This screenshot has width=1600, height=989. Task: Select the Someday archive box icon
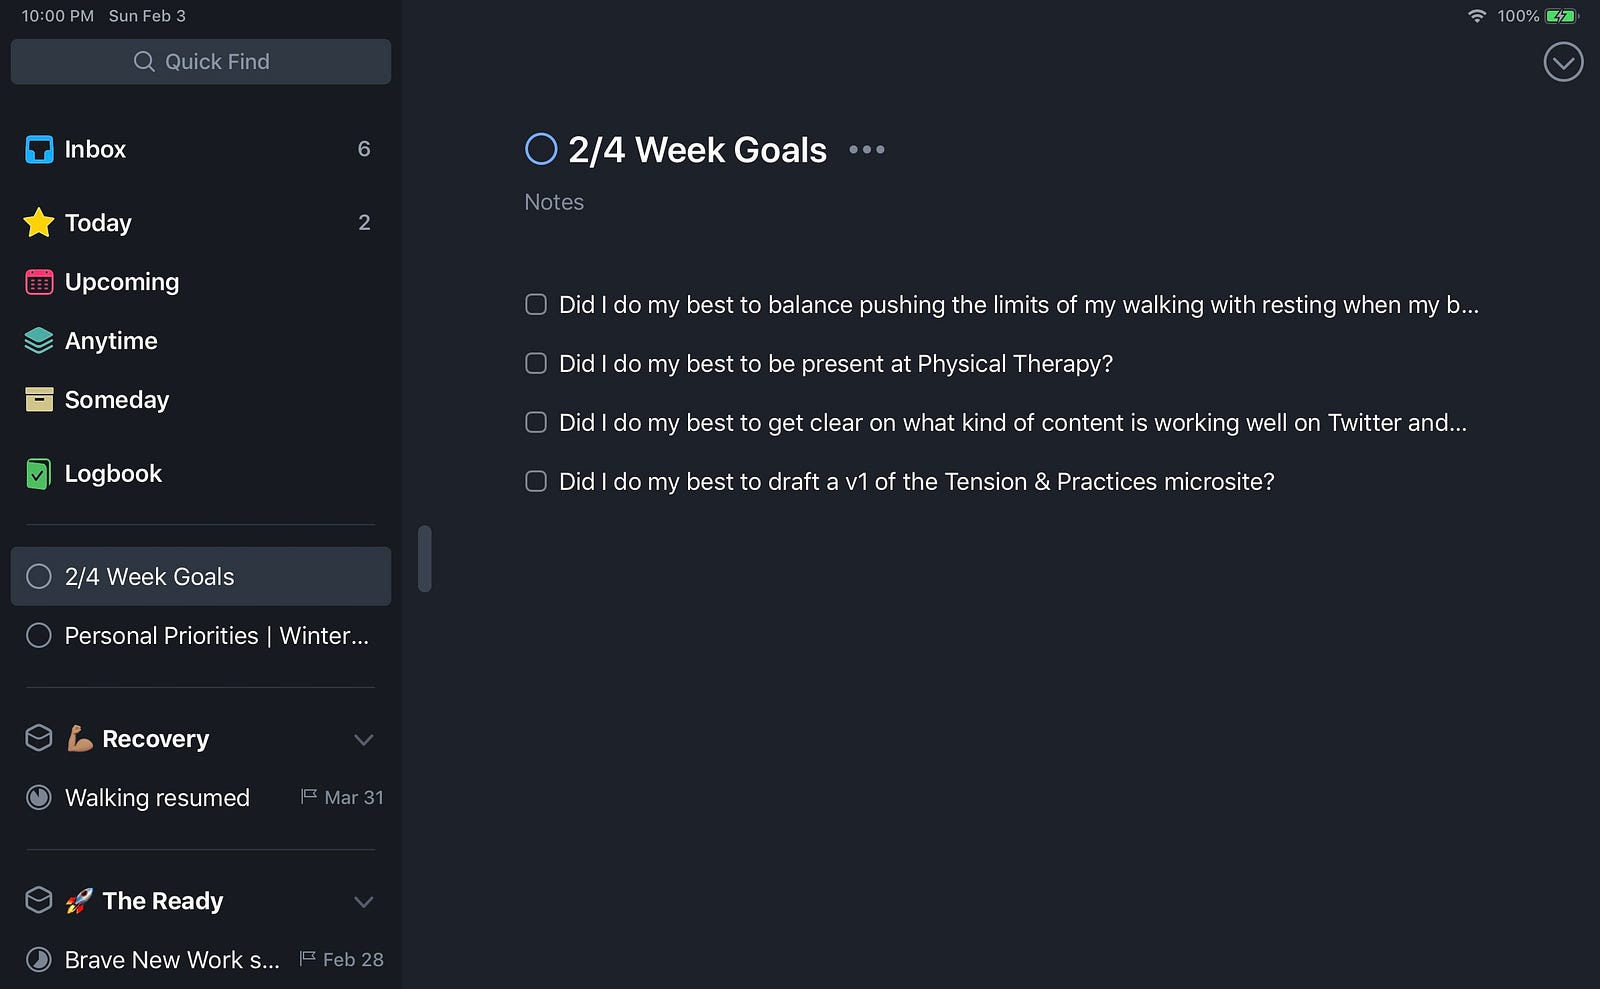[39, 400]
